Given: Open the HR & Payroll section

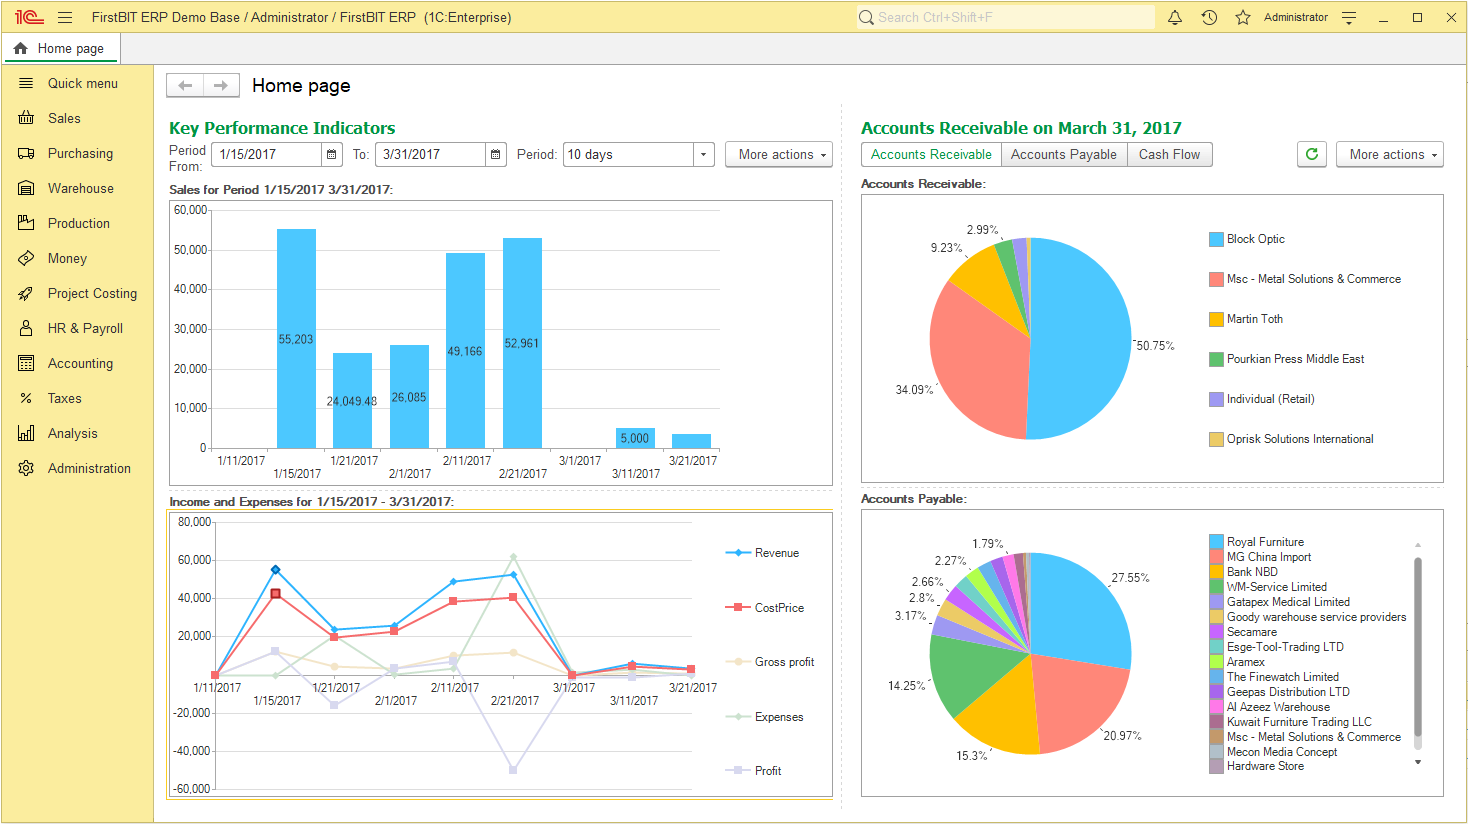Looking at the screenshot, I should click(85, 328).
